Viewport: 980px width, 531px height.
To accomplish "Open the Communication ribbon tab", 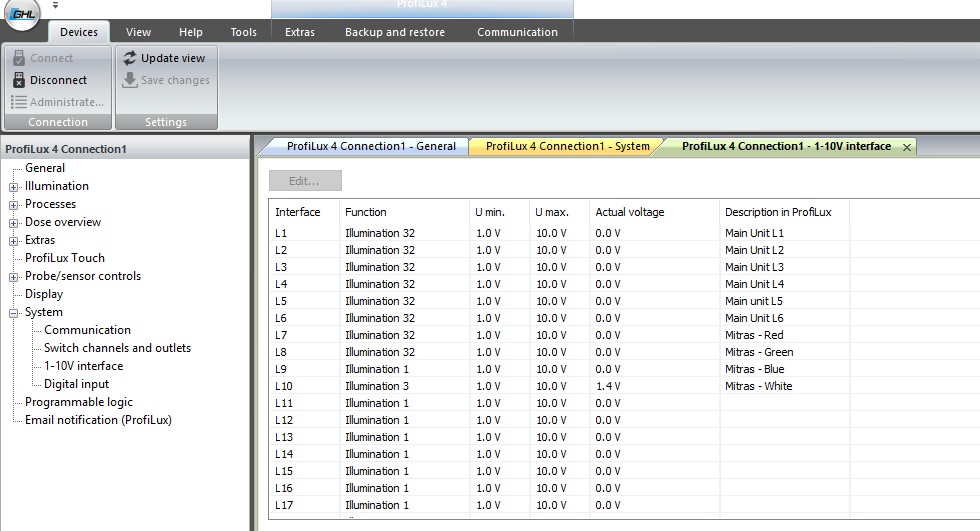I will 518,32.
